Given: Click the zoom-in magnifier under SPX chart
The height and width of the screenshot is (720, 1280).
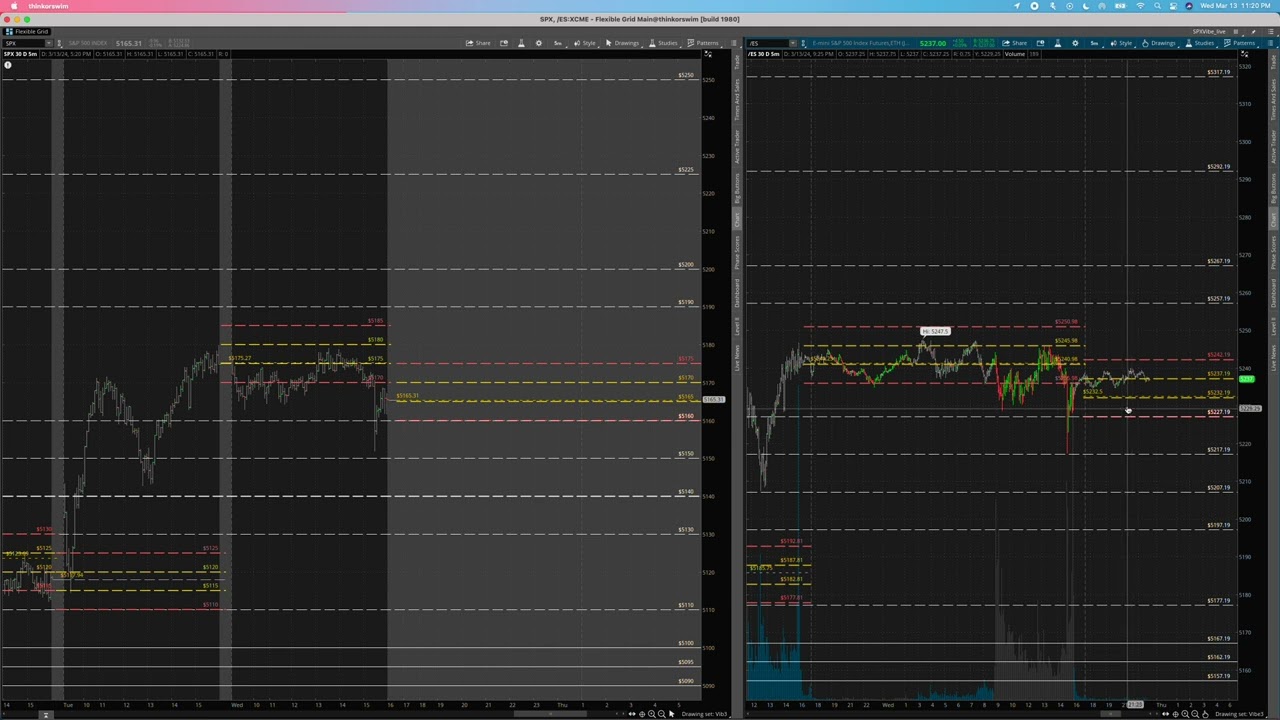Looking at the screenshot, I should point(652,714).
